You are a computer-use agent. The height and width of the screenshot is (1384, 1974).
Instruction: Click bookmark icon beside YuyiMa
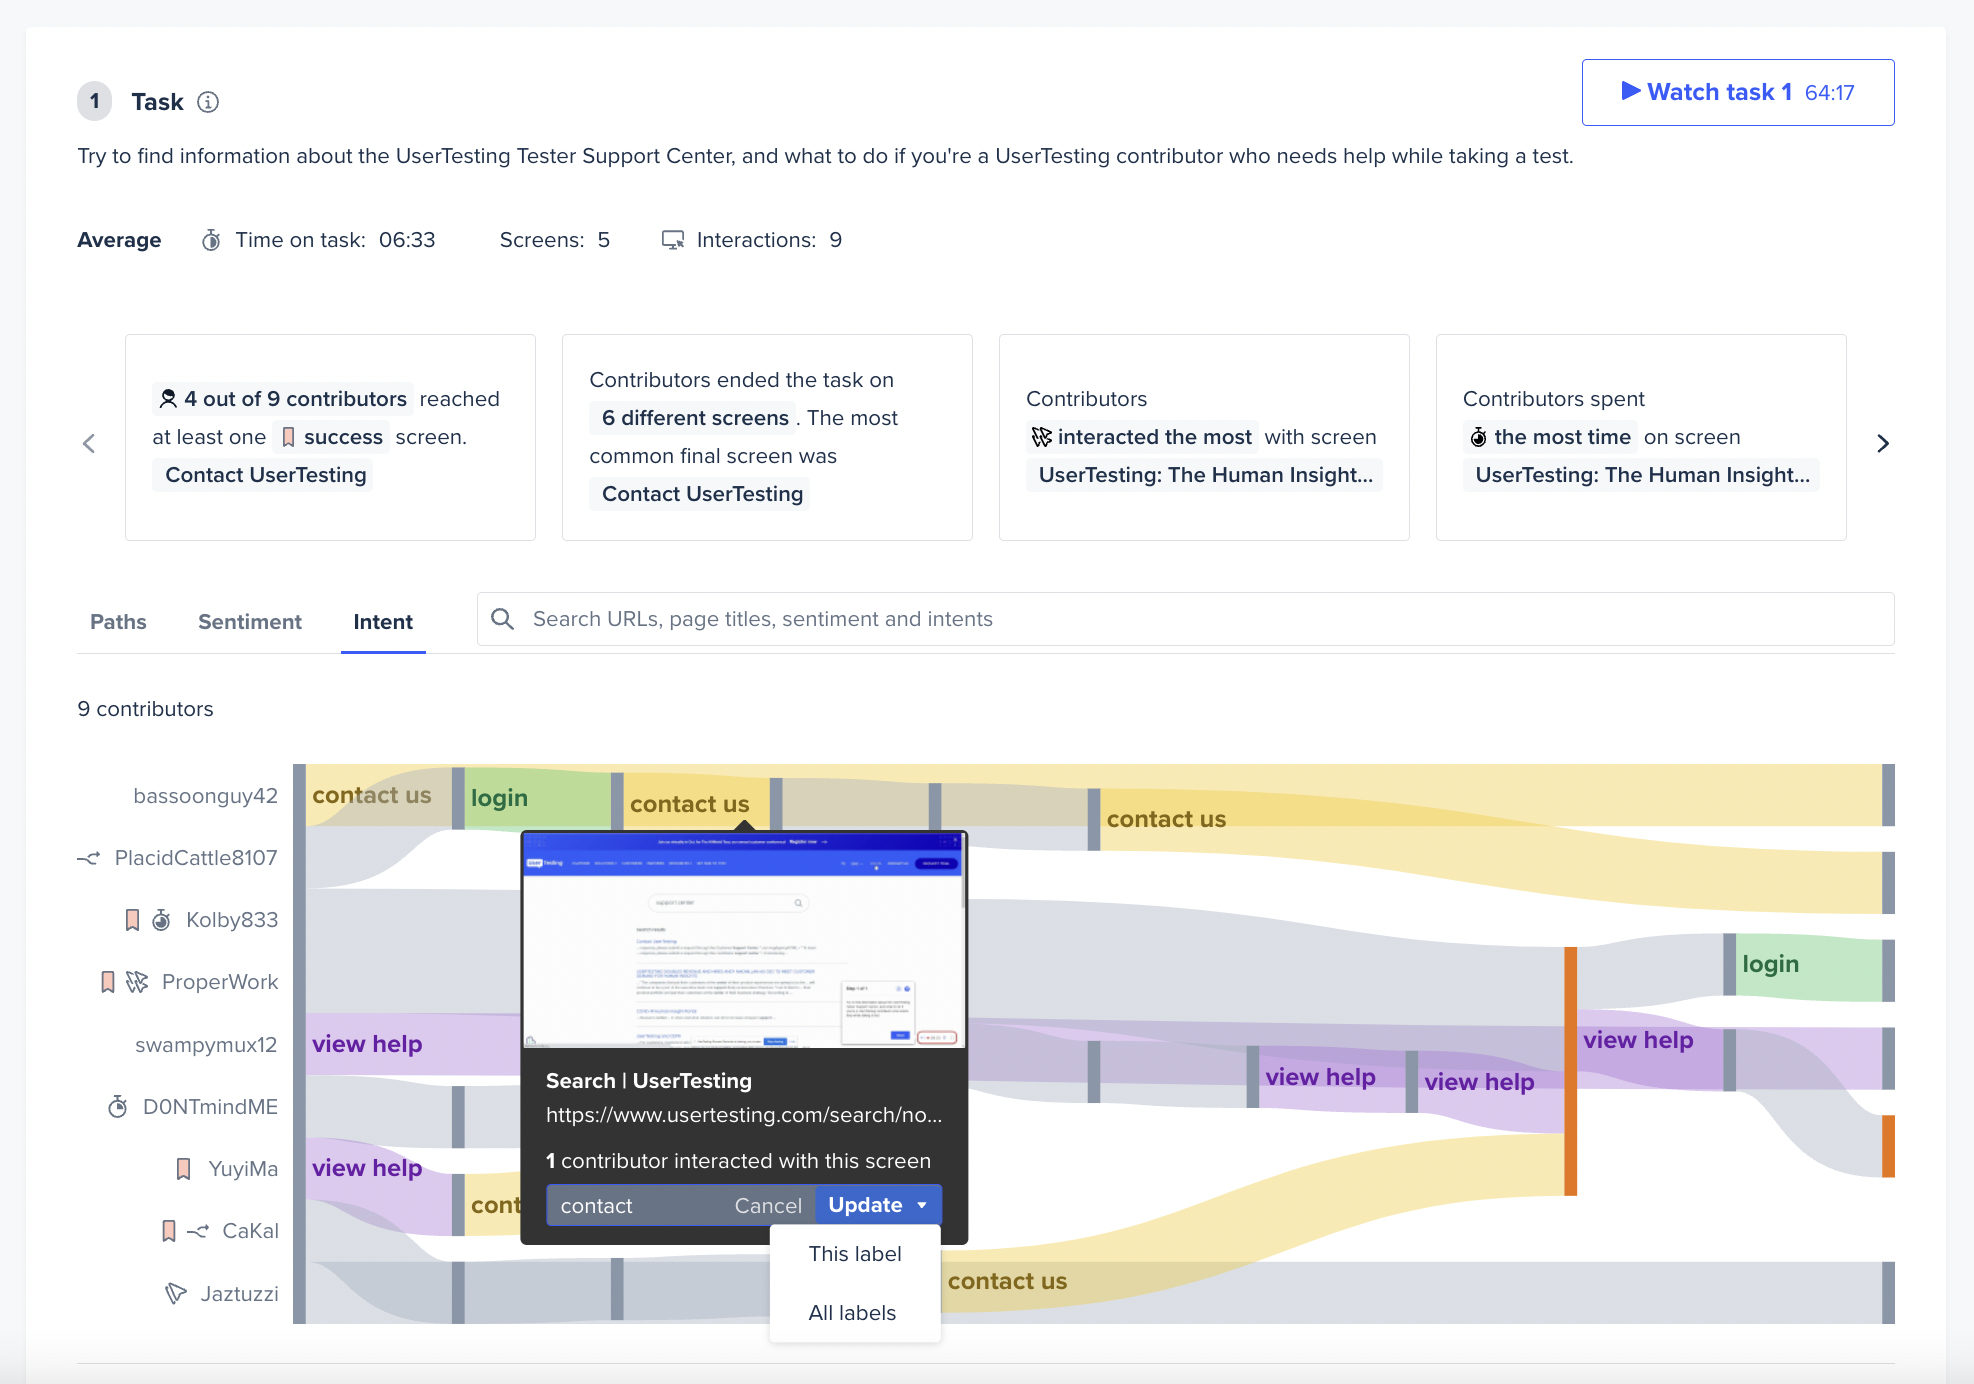(x=183, y=1169)
